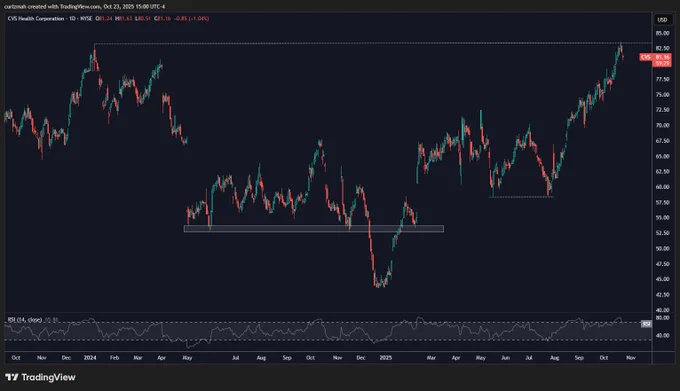This screenshot has width=680, height=391.
Task: Click the 57.50 price axis label
Action: 662,202
